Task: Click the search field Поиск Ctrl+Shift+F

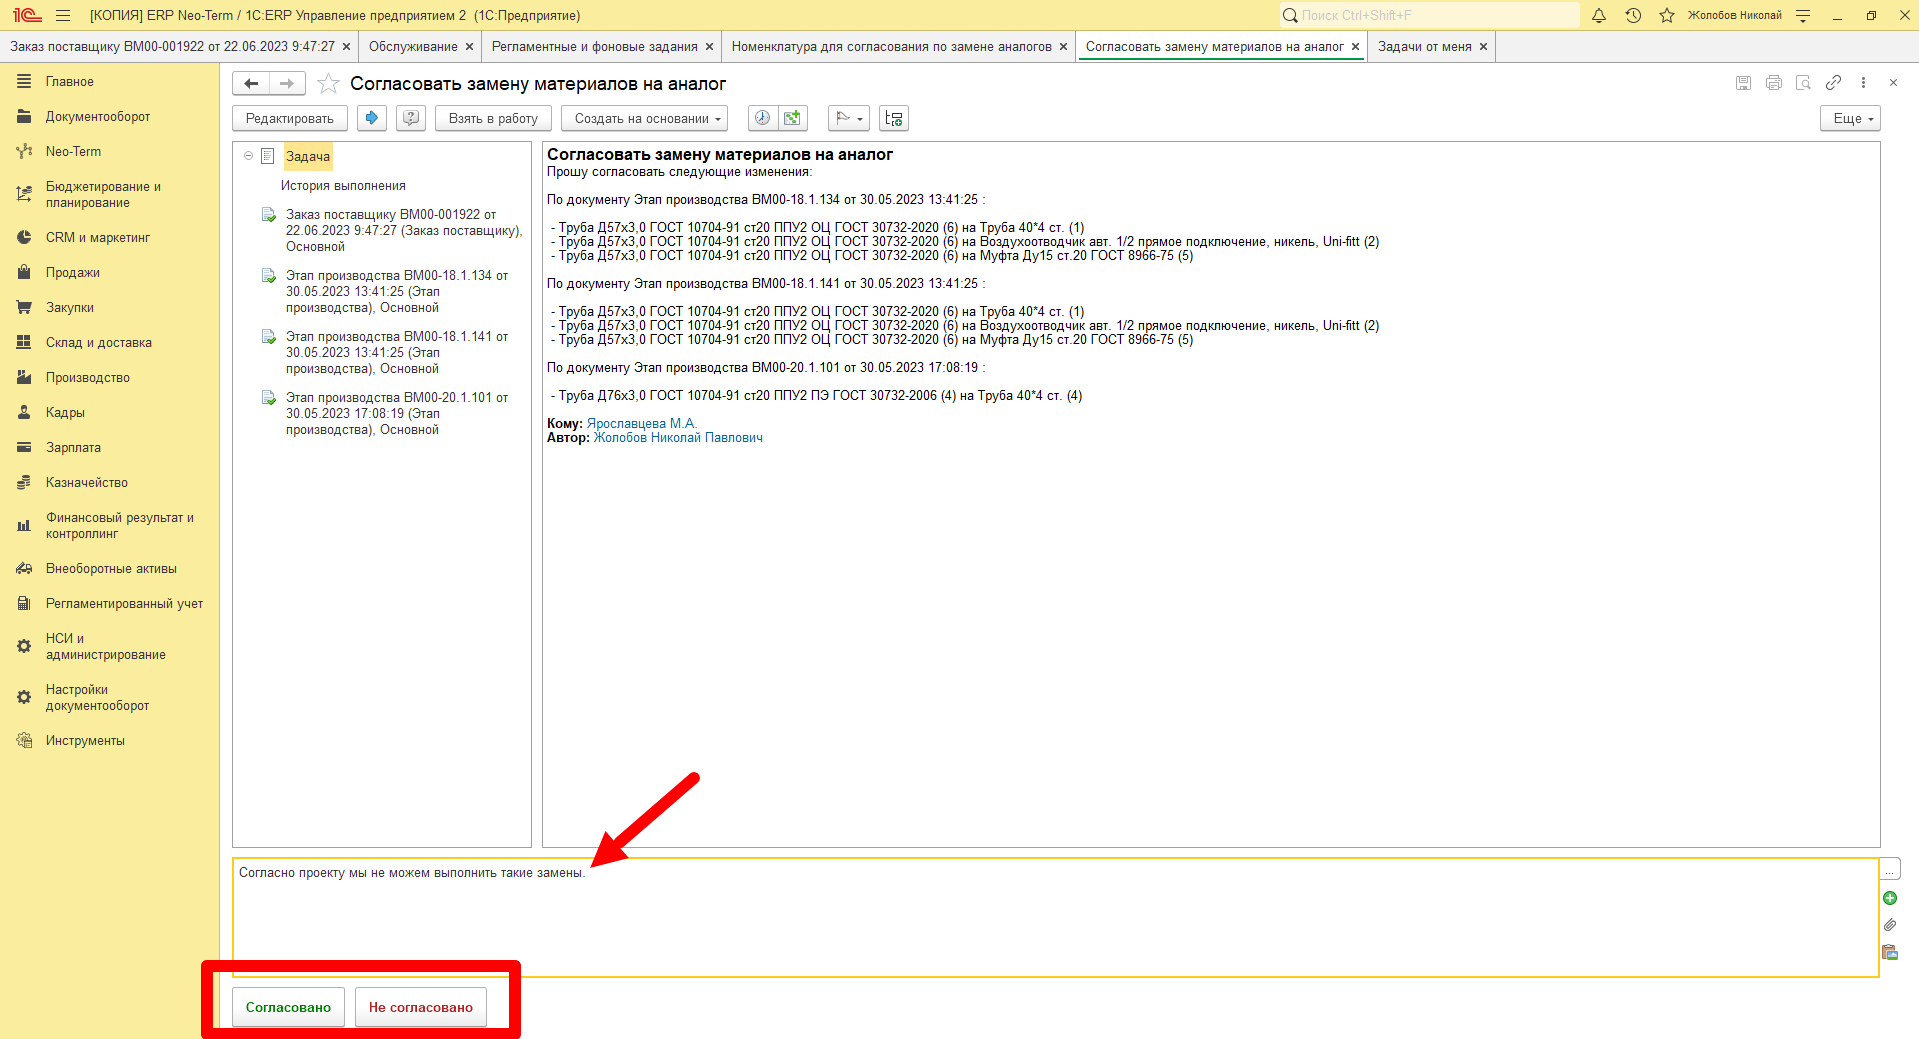Action: [x=1430, y=15]
